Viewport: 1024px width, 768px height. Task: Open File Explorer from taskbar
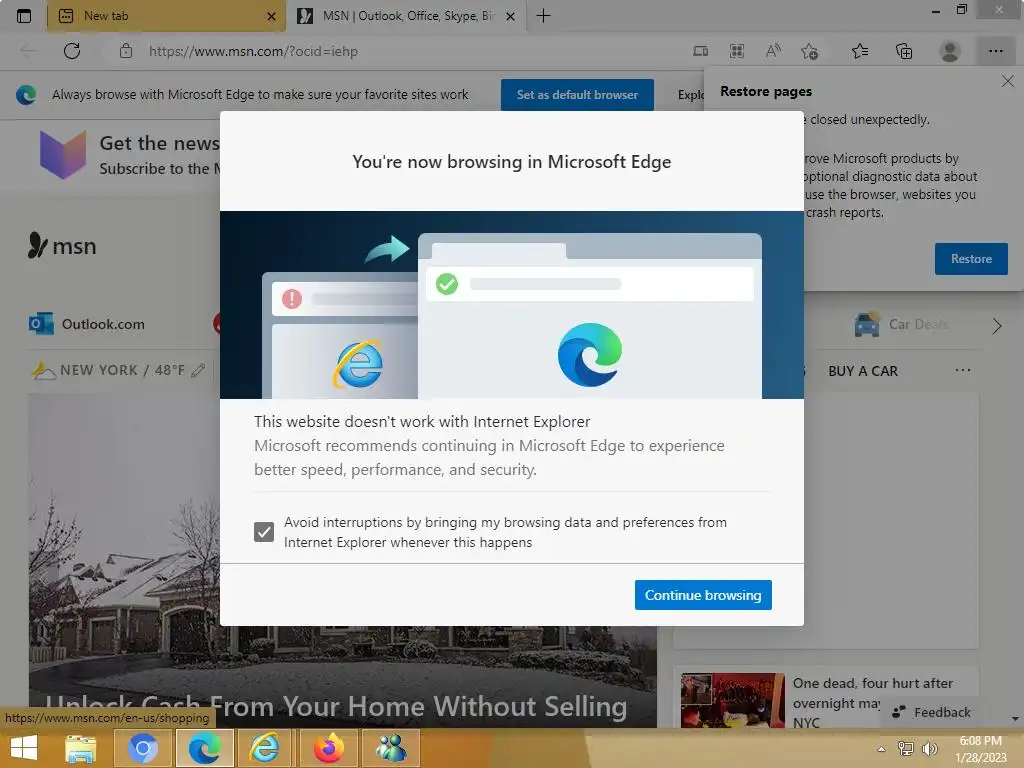click(x=81, y=748)
